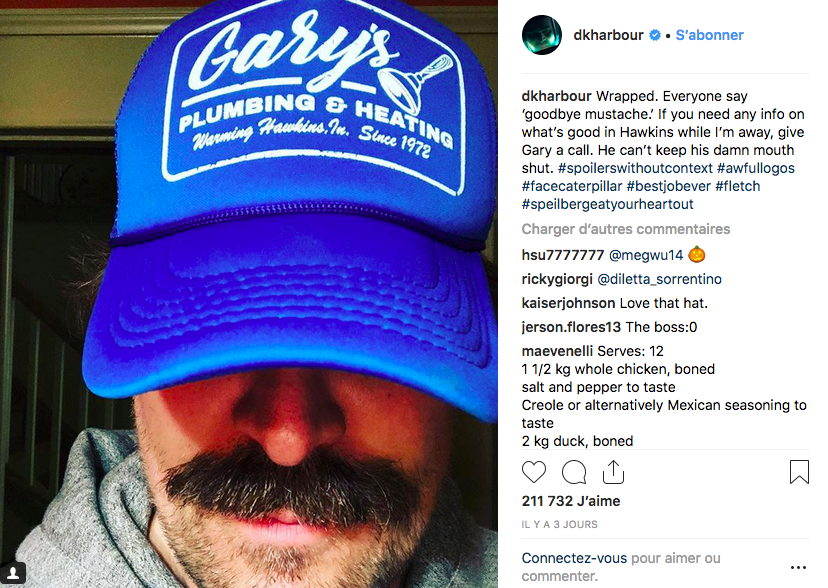Open the three-dot more options menu
Image resolution: width=828 pixels, height=588 pixels.
798,567
